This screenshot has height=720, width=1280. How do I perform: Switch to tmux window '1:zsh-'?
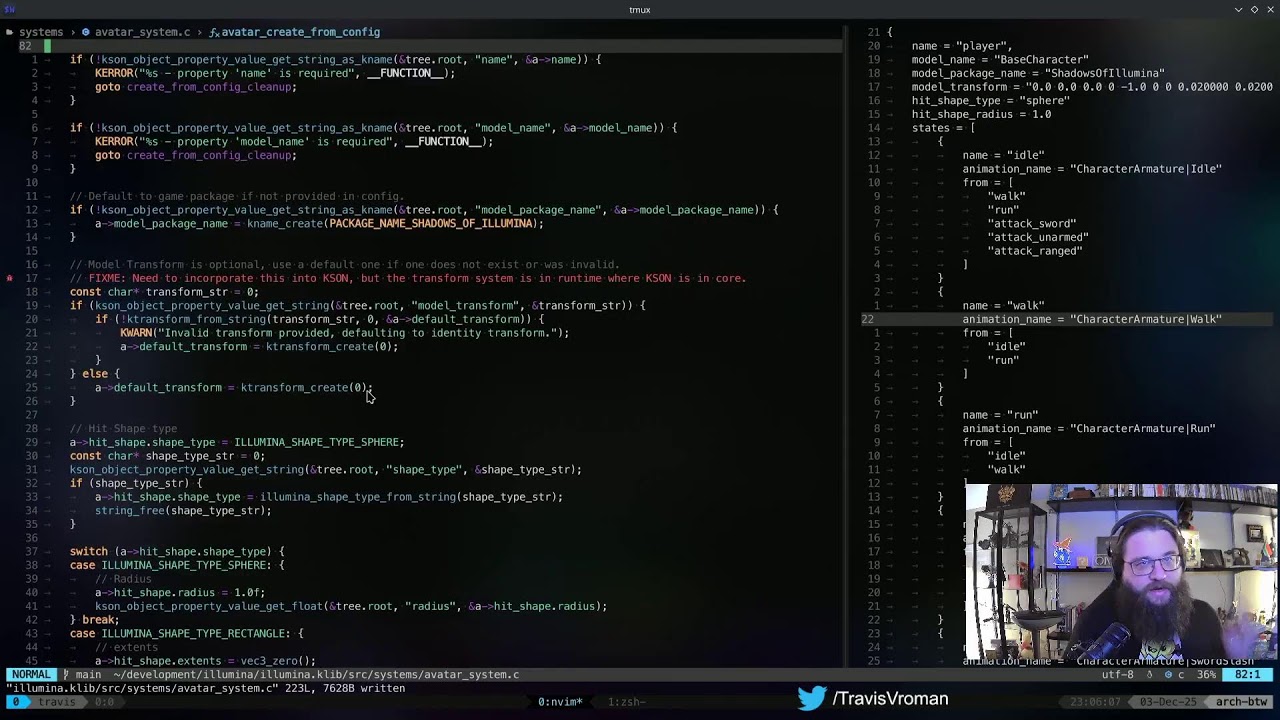[x=627, y=702]
